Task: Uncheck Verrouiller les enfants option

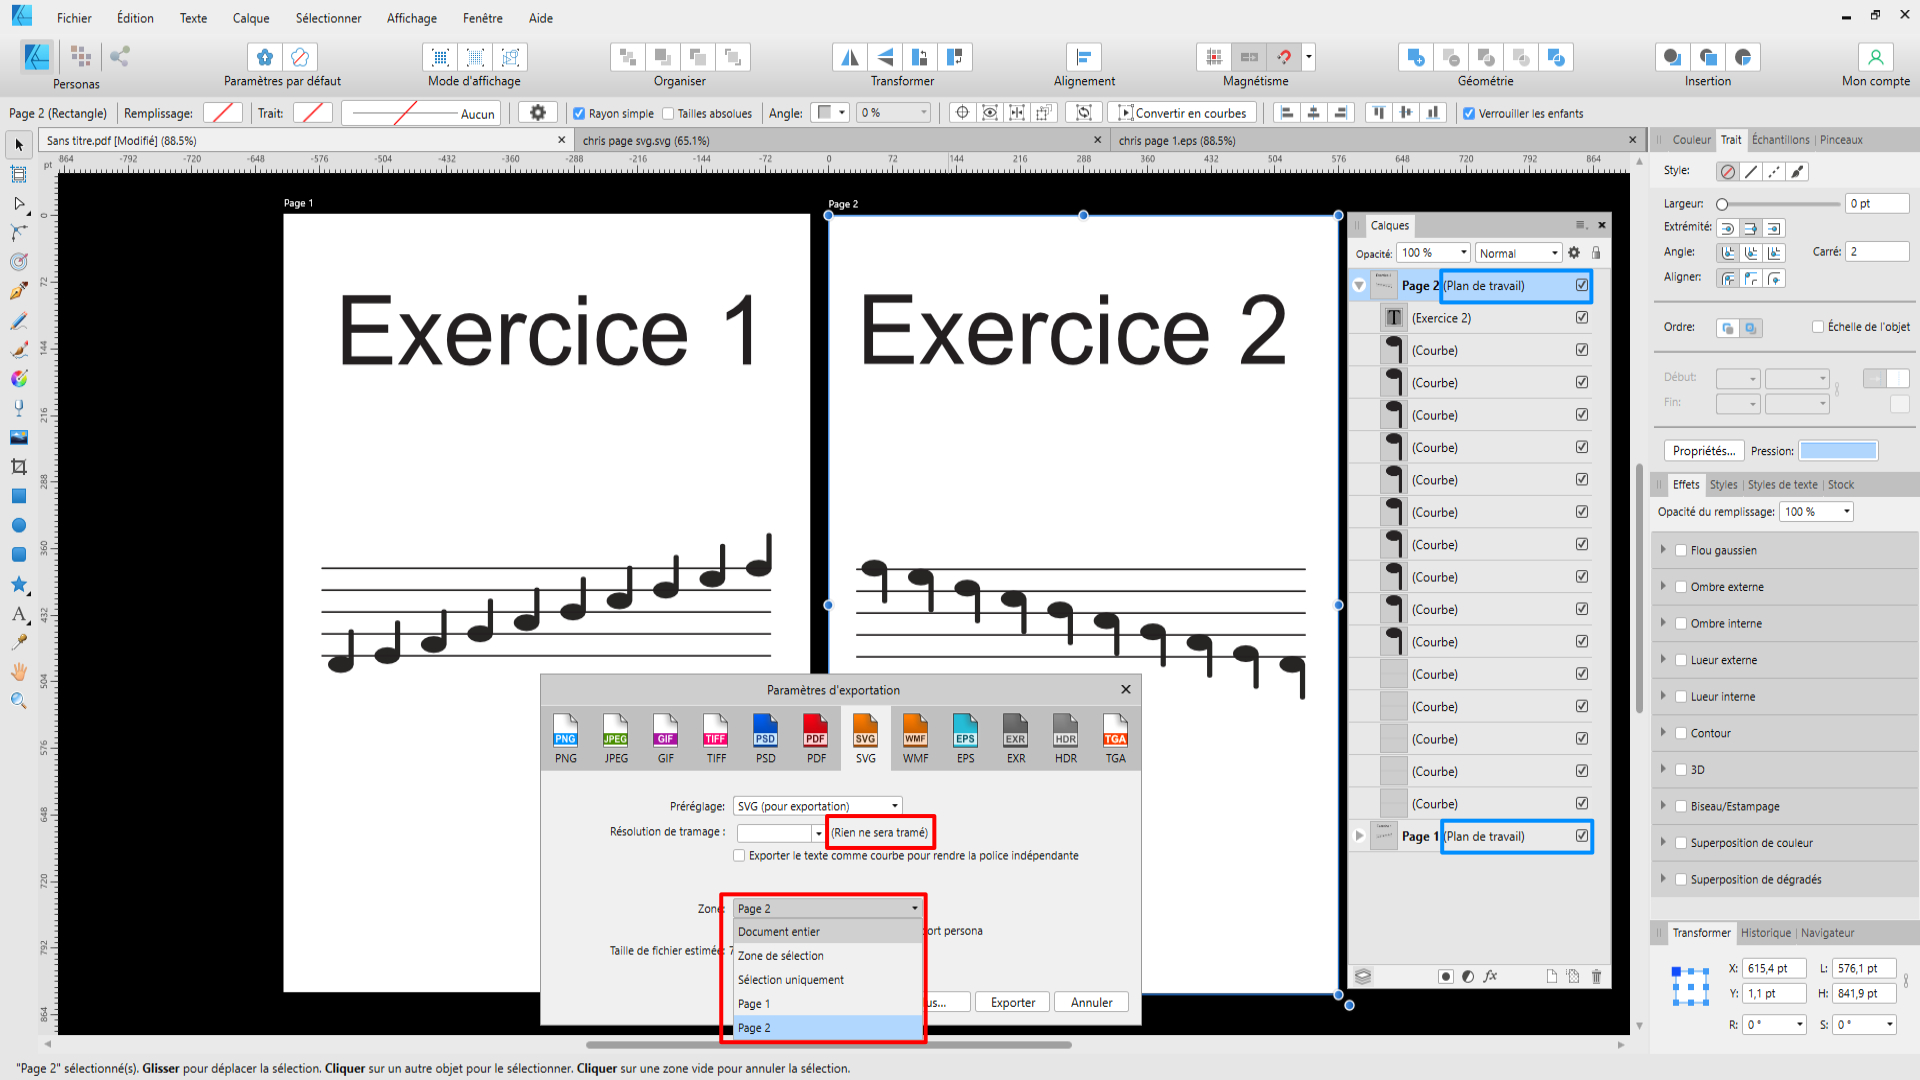Action: click(x=1469, y=114)
